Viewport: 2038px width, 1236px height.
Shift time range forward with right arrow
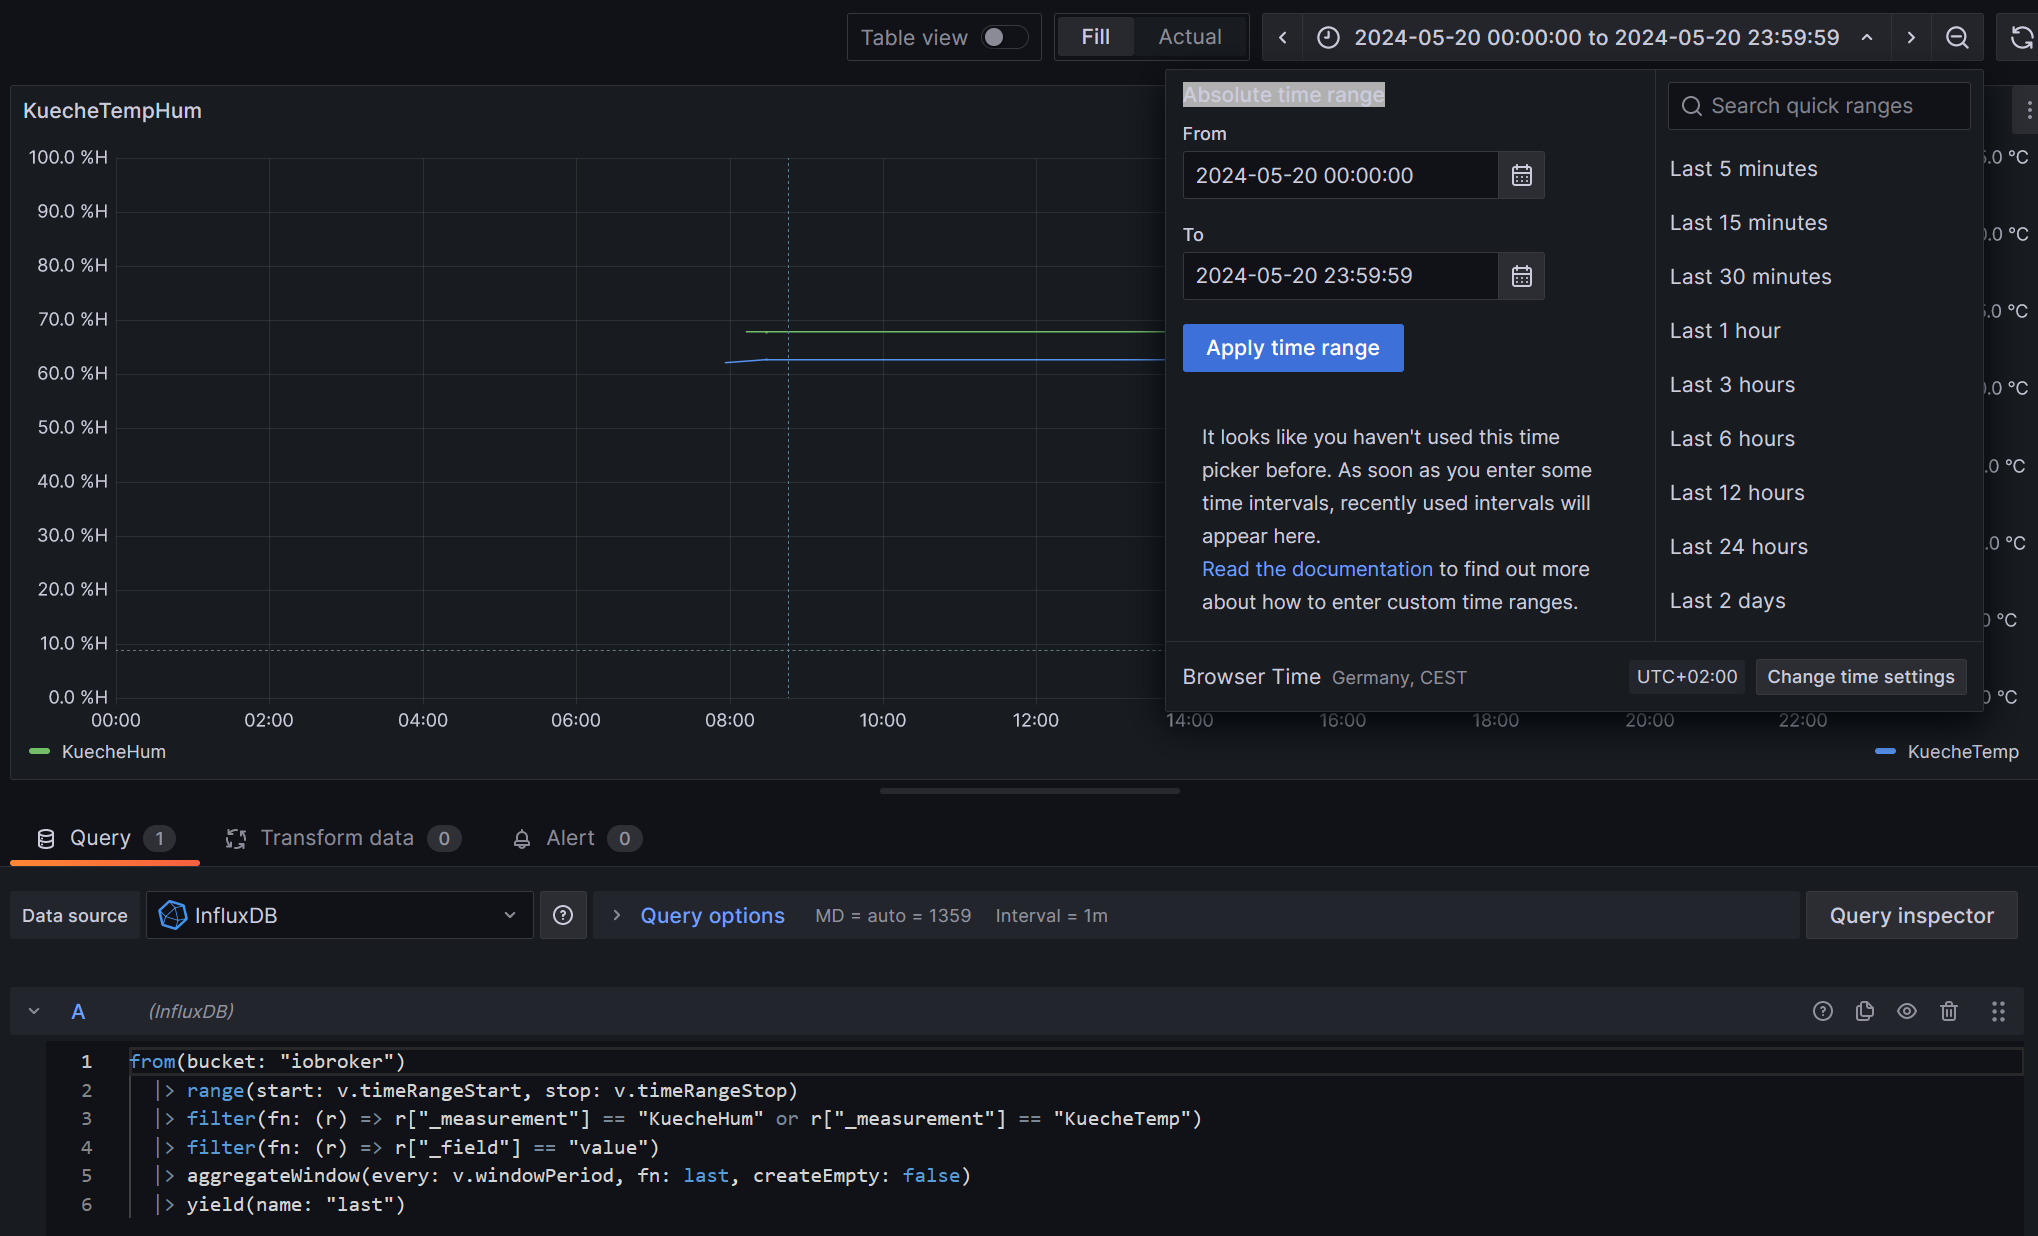(x=1910, y=38)
